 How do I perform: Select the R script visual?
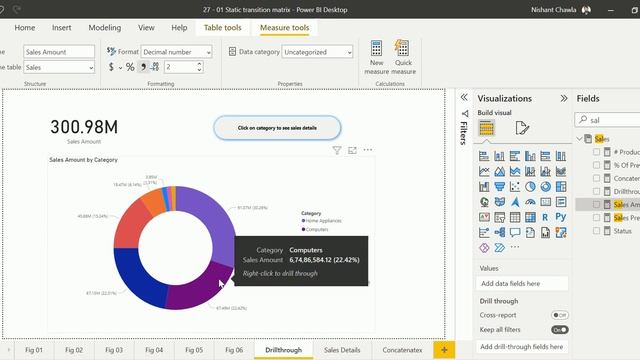pyautogui.click(x=545, y=217)
